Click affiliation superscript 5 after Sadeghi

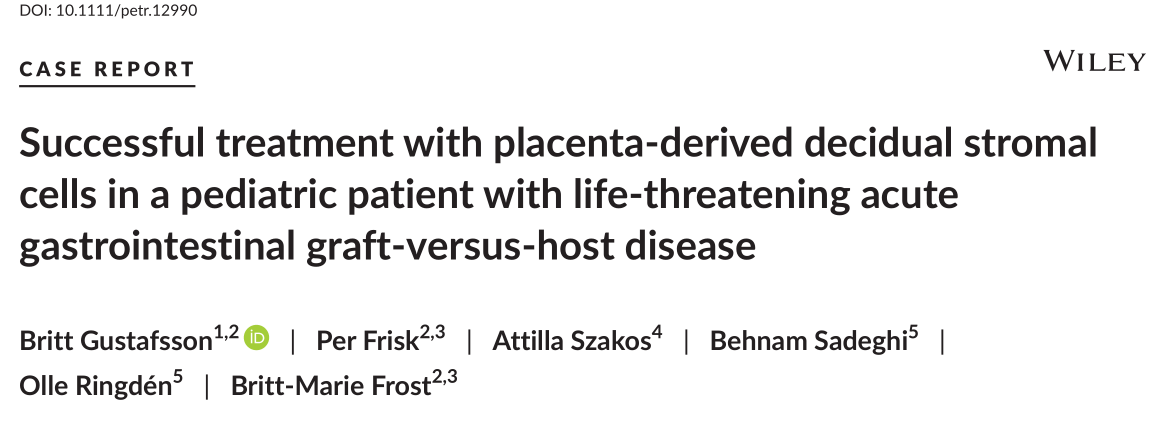913,334
